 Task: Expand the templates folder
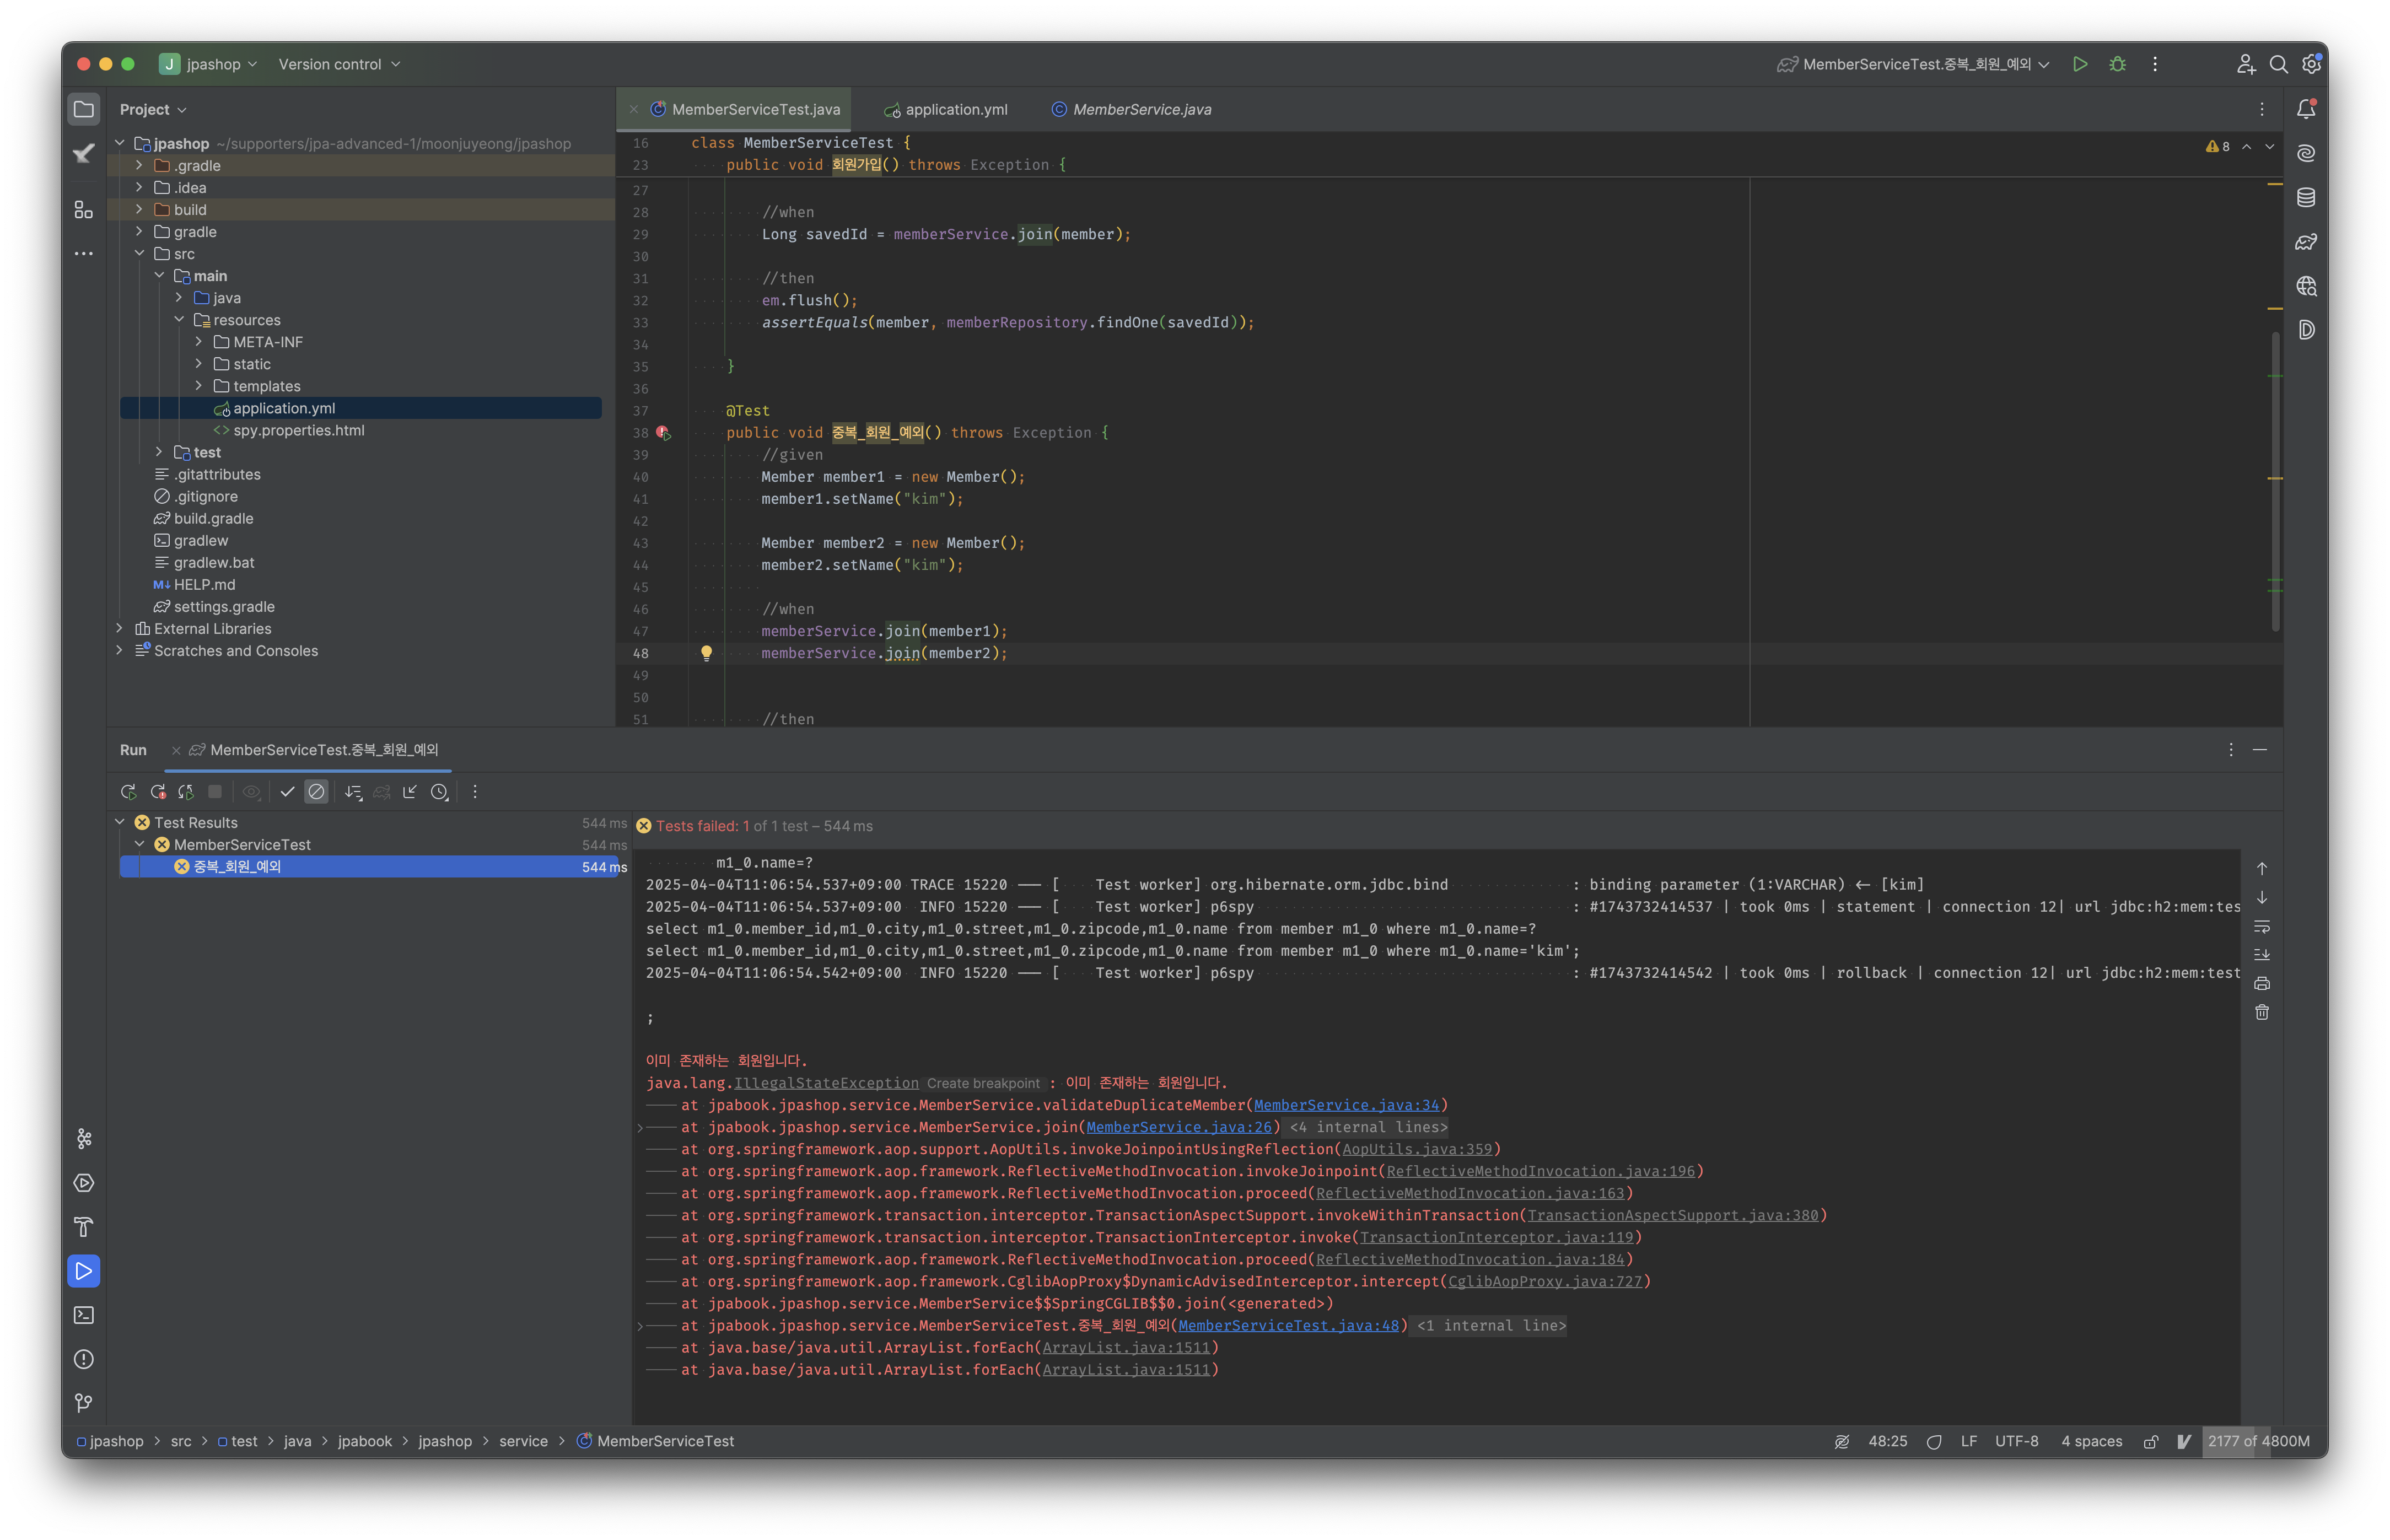[x=199, y=385]
